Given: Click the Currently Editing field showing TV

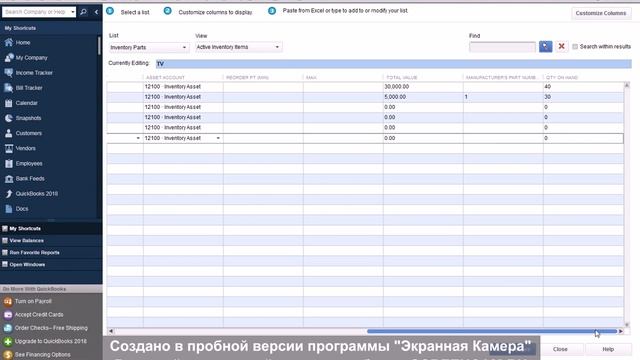Looking at the screenshot, I should [x=393, y=64].
